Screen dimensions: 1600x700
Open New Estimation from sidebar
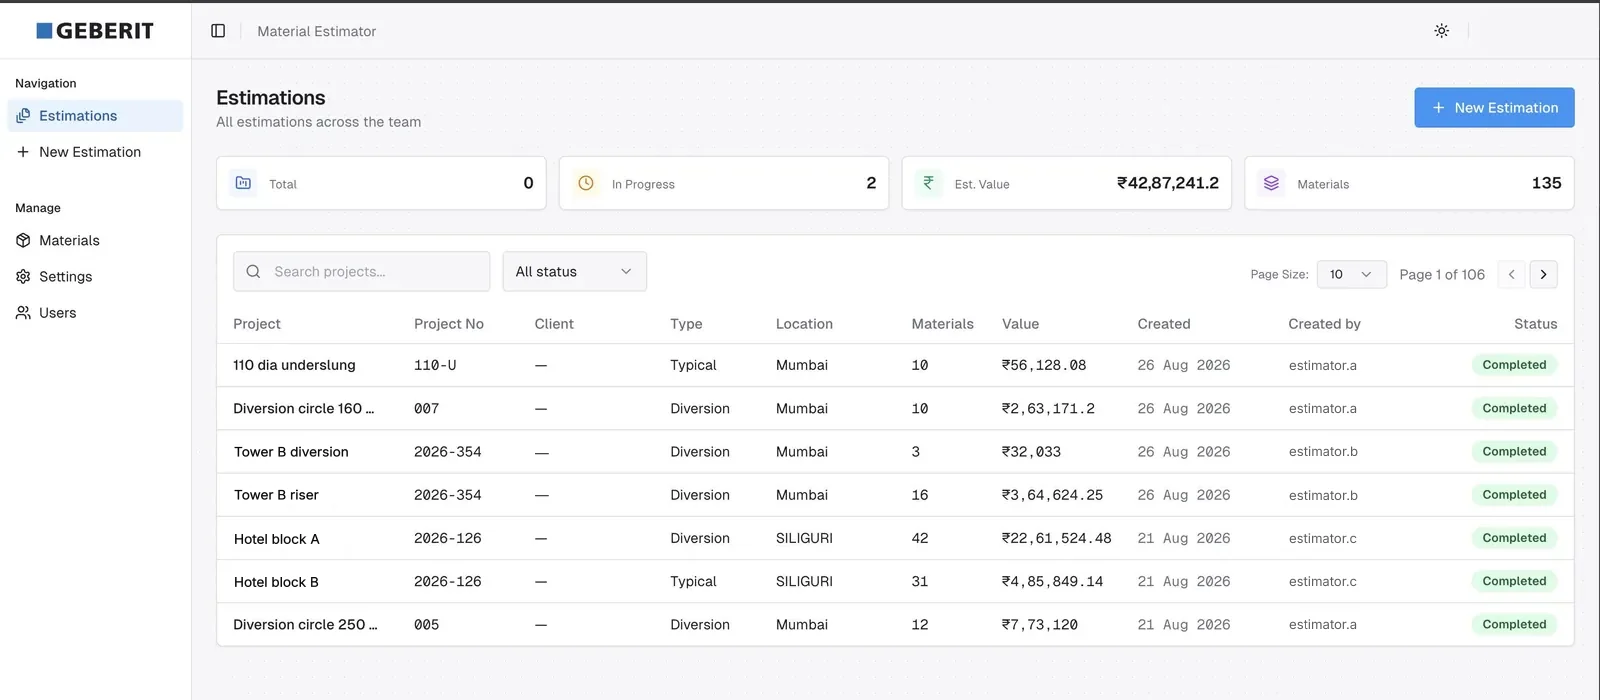click(95, 152)
